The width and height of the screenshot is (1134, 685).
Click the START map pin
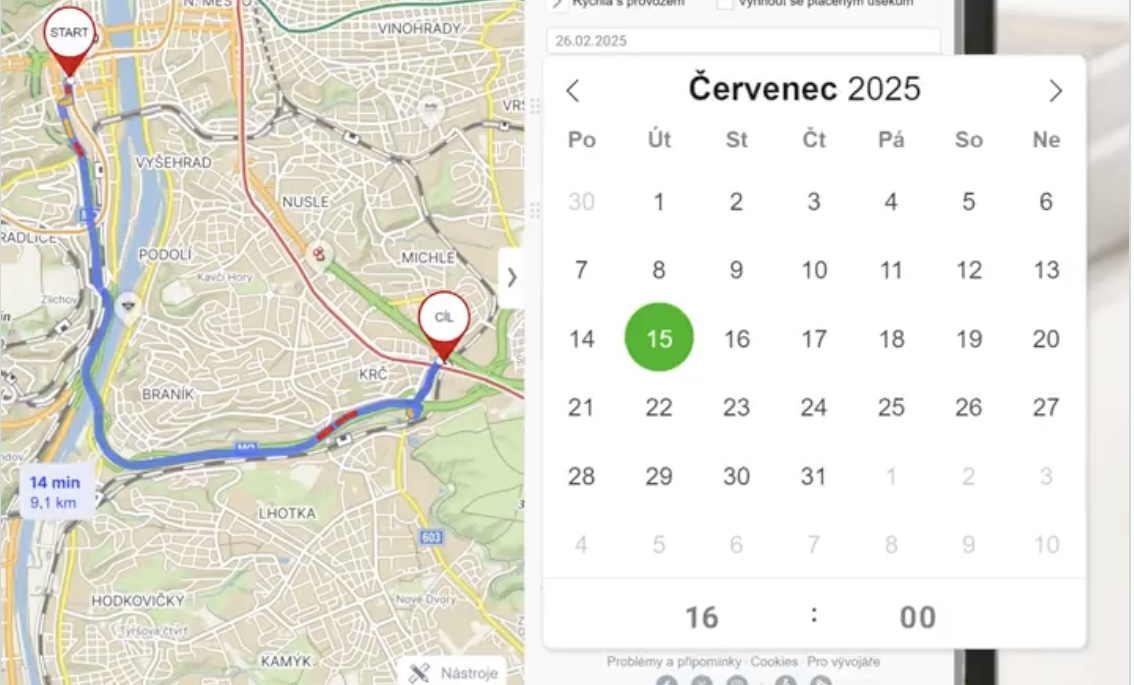(x=69, y=42)
